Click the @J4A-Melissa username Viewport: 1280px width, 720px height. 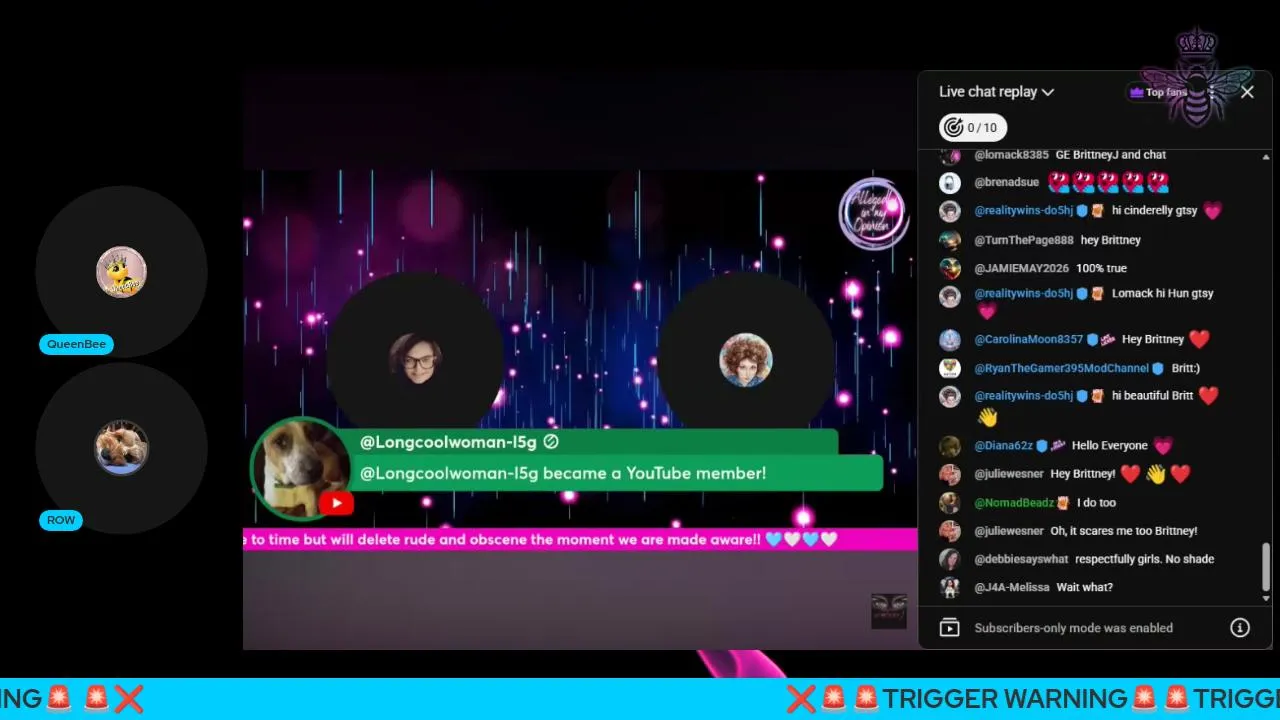point(1012,587)
